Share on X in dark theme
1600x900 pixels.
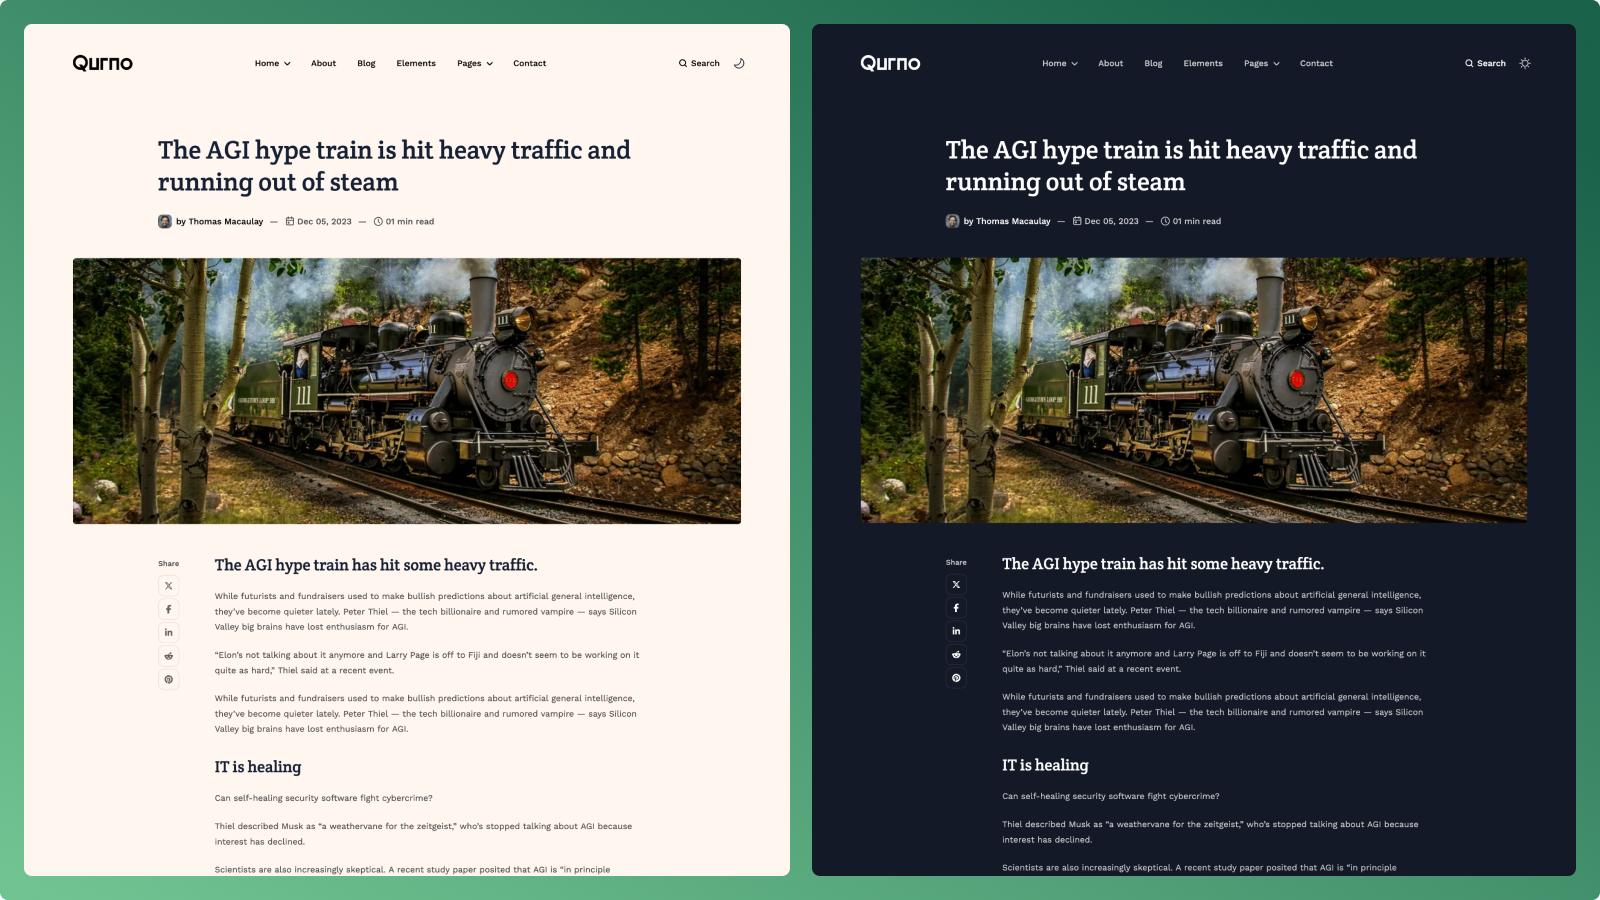click(x=956, y=585)
